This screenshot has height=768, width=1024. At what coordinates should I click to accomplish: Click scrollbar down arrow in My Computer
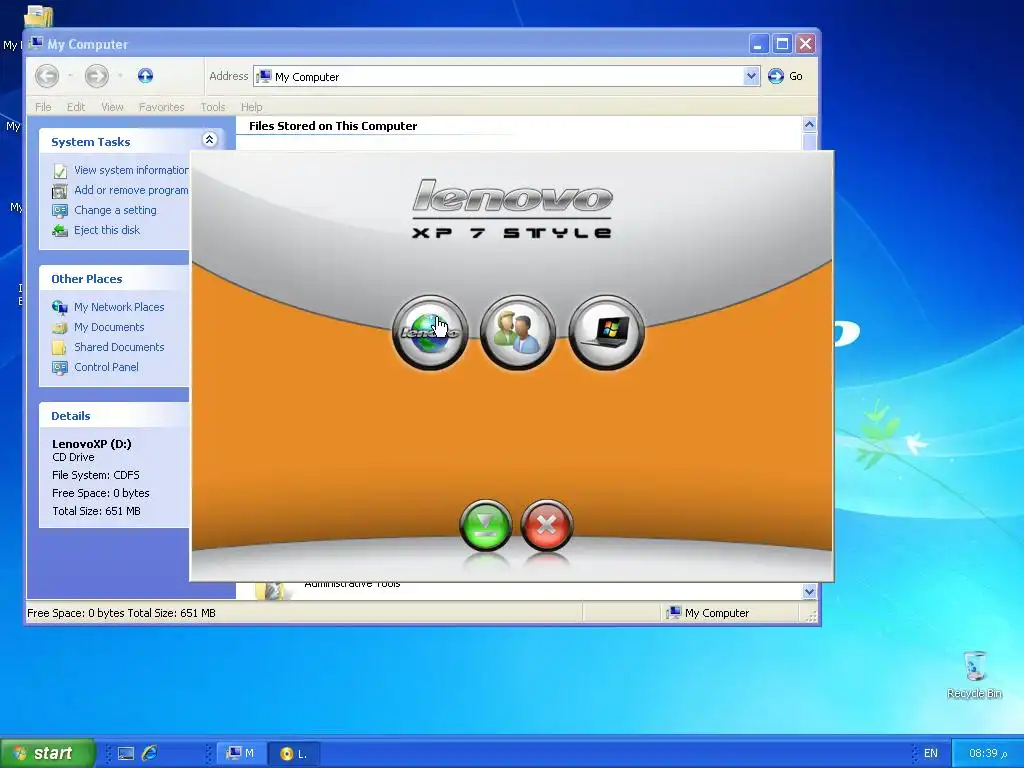coord(809,592)
